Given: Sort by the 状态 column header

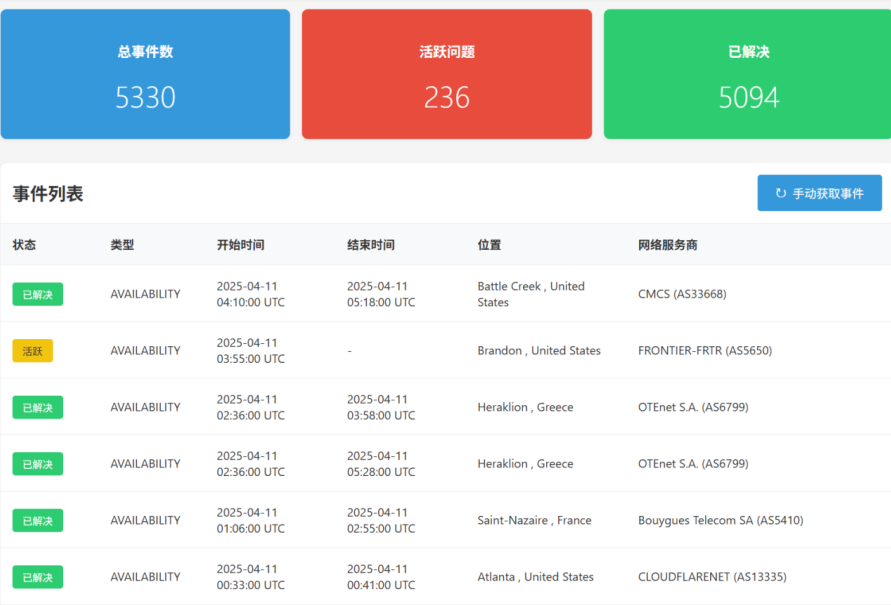Looking at the screenshot, I should [24, 245].
